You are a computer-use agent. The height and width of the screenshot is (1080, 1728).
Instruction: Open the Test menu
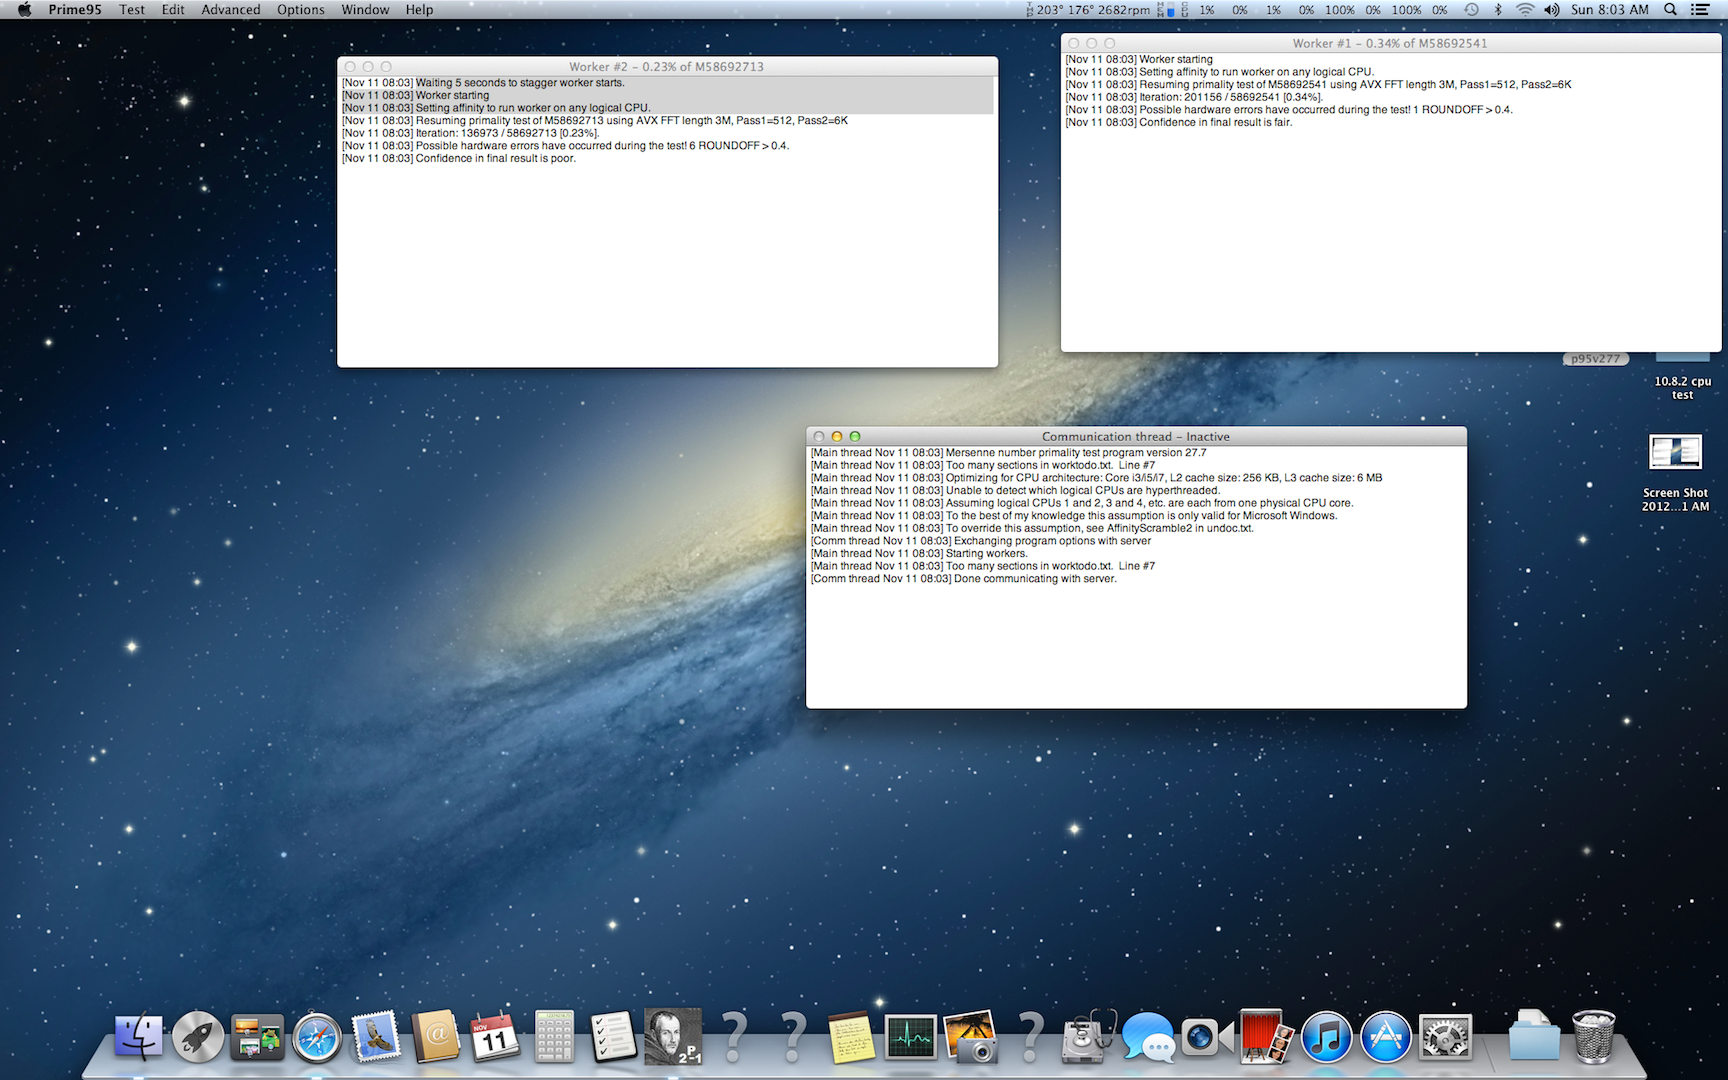132,10
